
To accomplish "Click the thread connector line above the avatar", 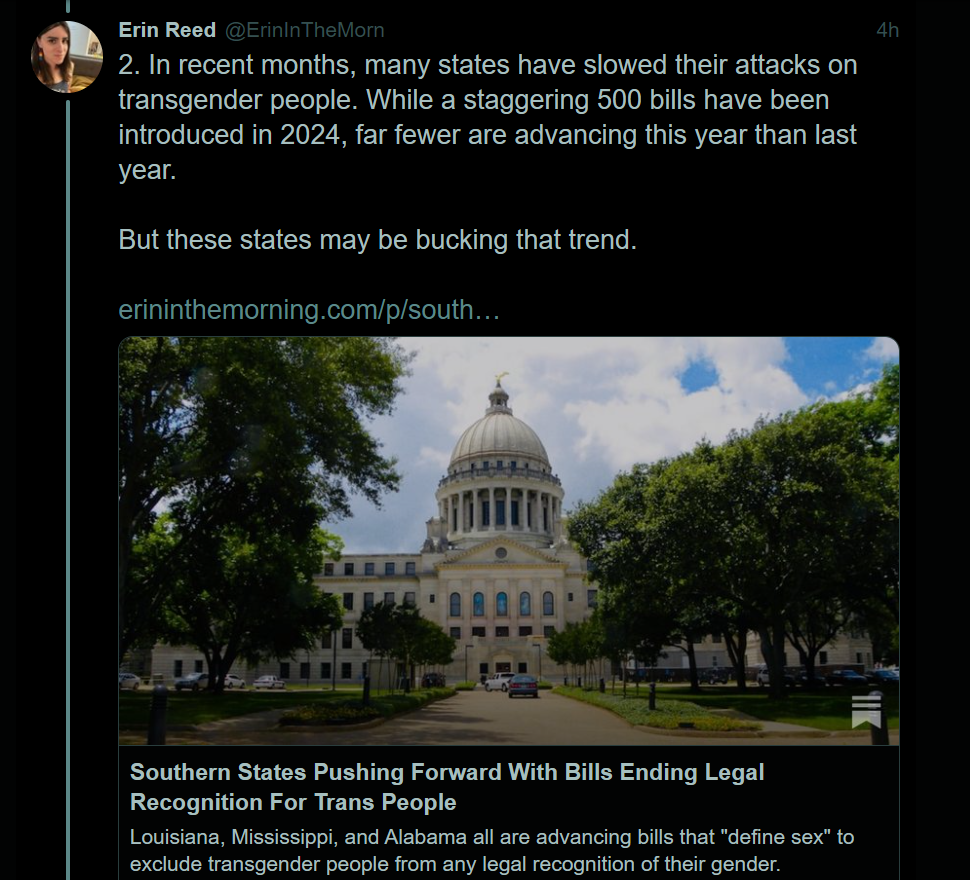I will click(x=68, y=6).
